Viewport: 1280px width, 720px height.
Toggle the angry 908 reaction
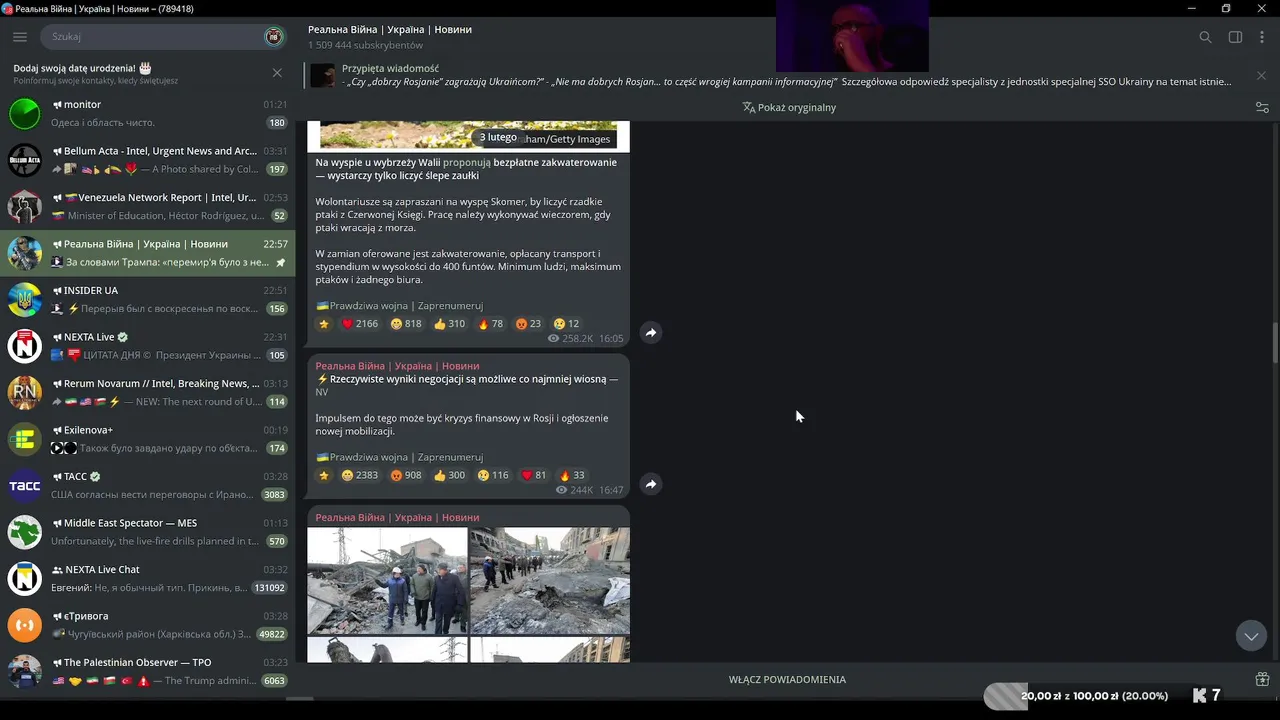406,476
